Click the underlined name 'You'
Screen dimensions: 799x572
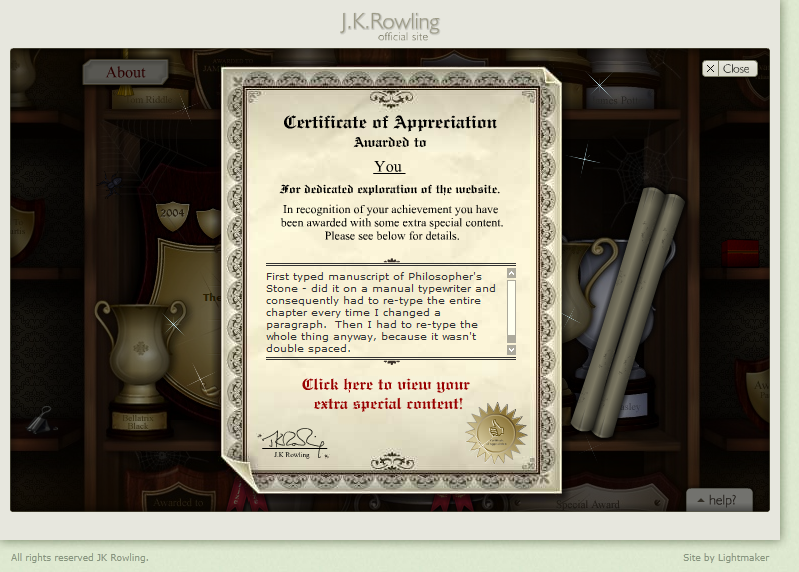388,167
